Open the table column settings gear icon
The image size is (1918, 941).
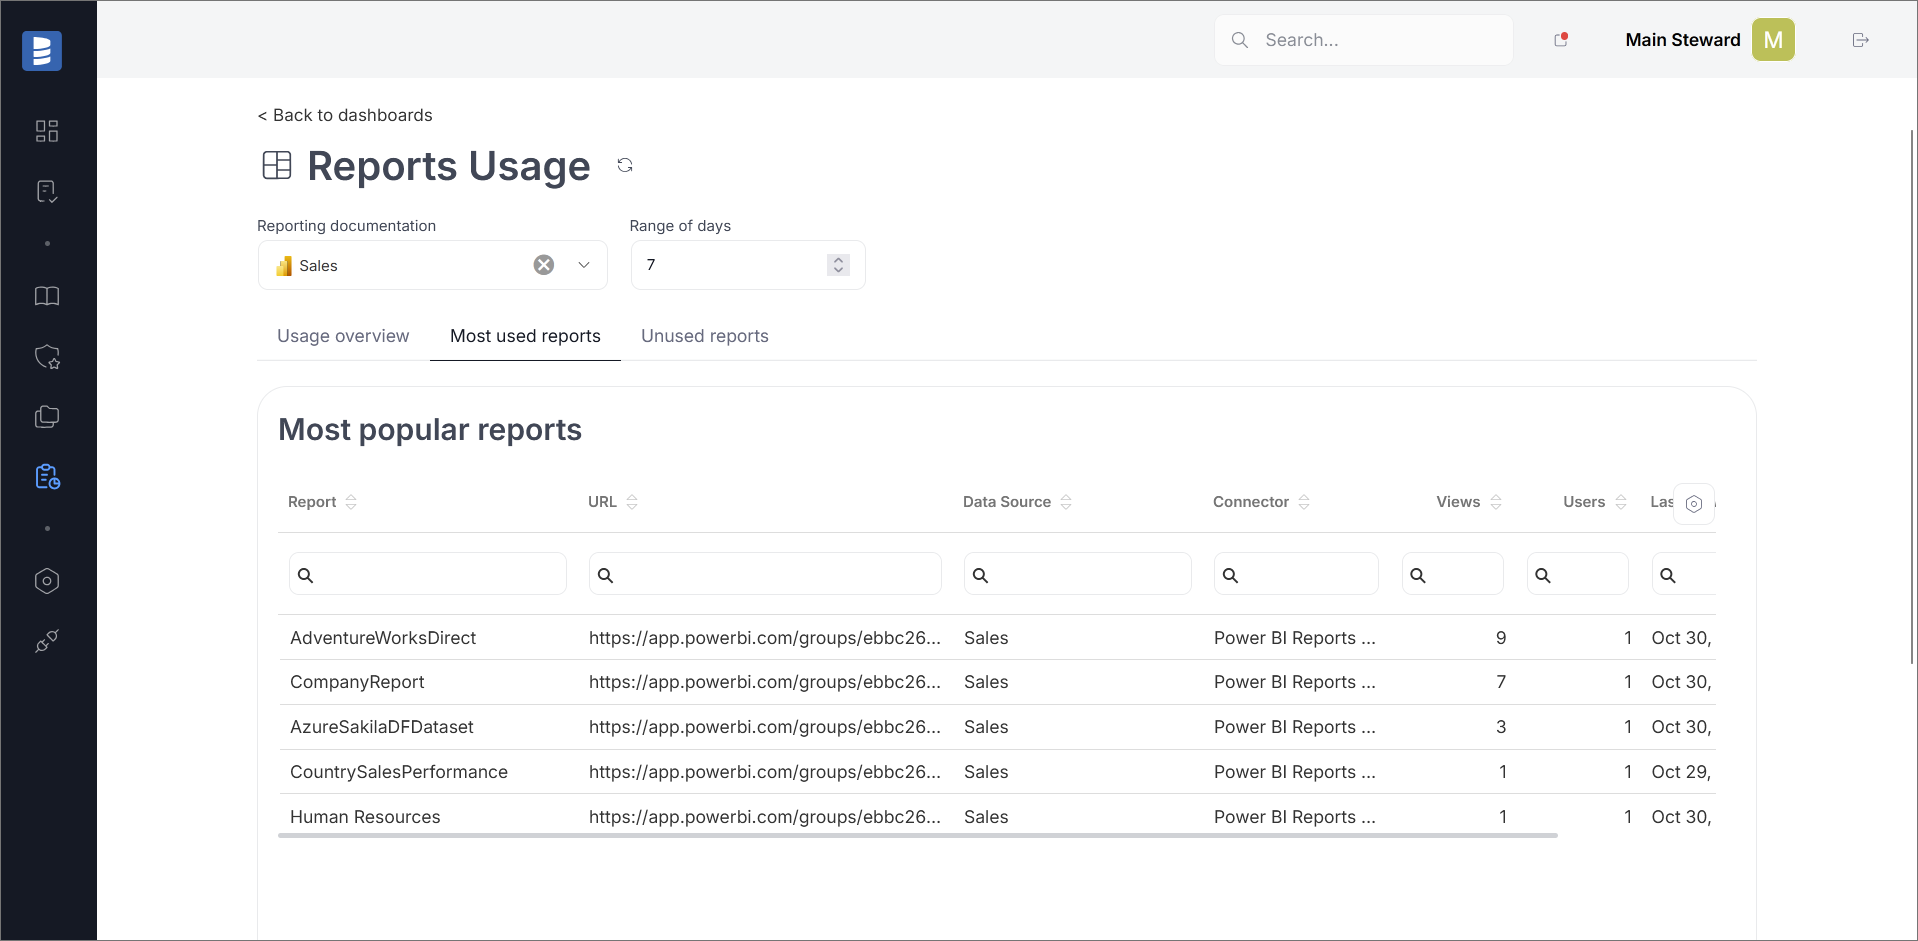click(x=1694, y=504)
